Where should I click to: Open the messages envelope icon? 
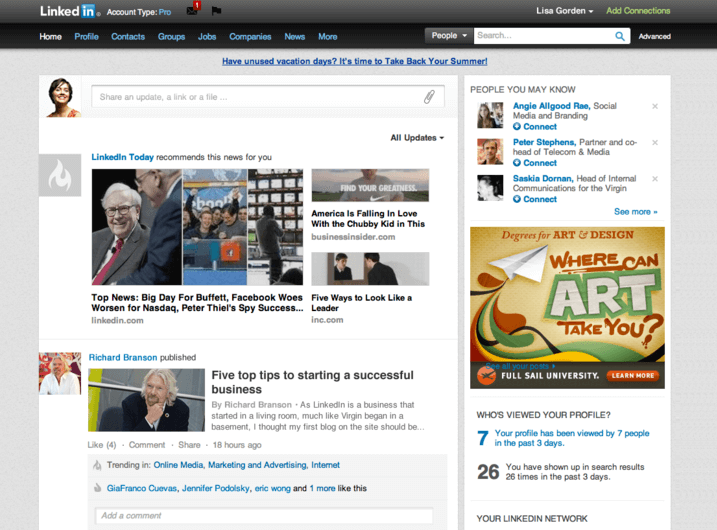(192, 11)
